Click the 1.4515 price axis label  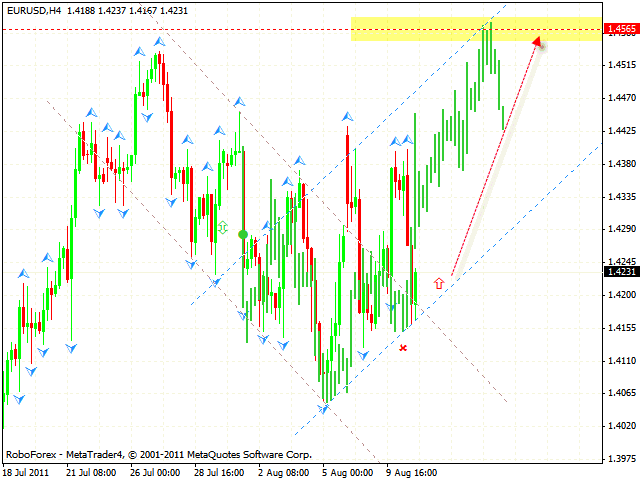click(622, 65)
